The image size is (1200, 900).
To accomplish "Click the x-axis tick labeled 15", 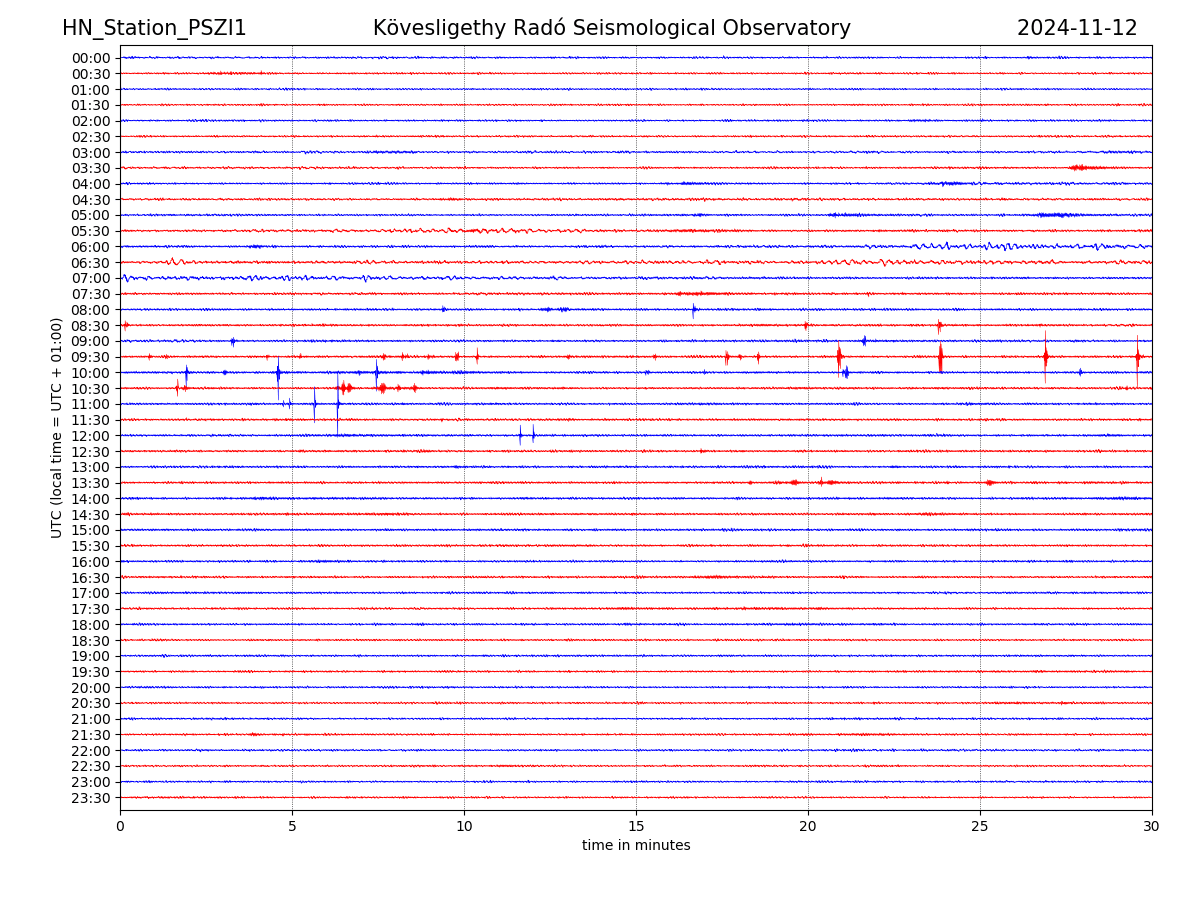I will (x=636, y=827).
